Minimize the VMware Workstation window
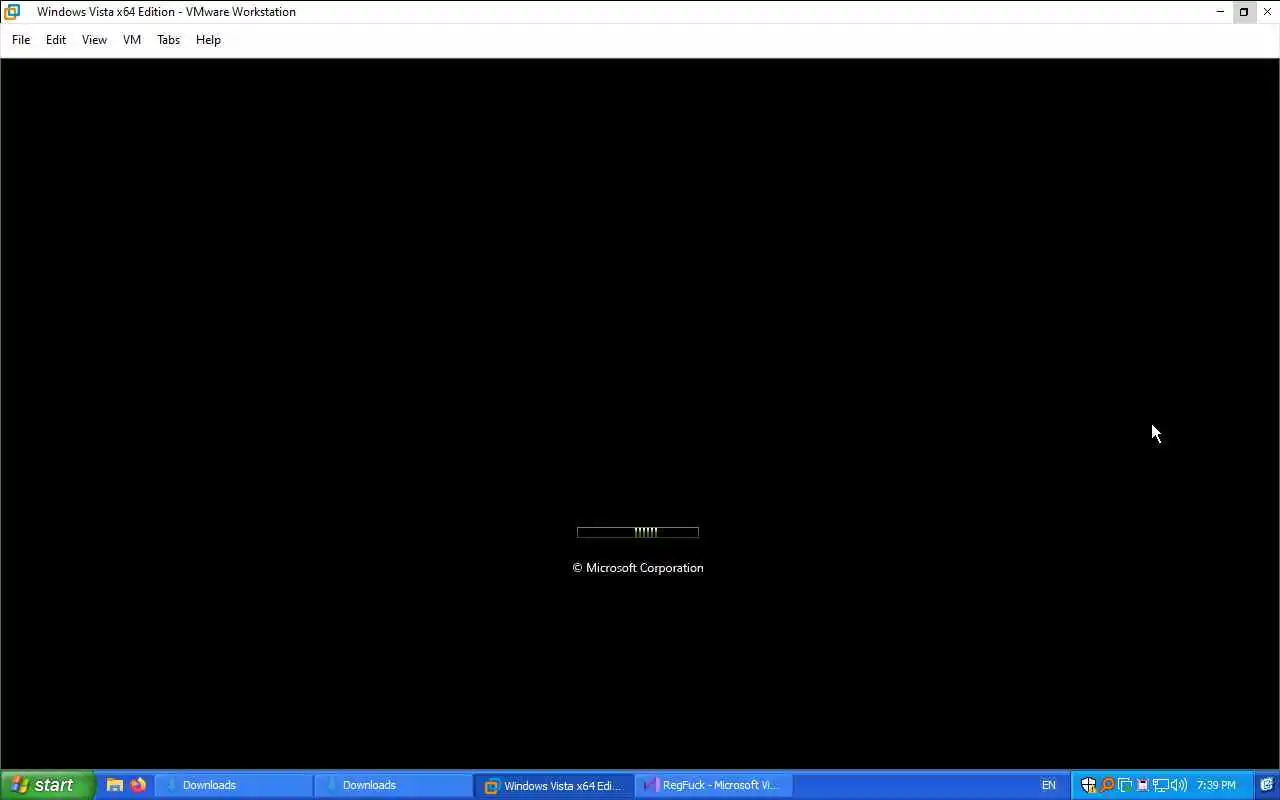The height and width of the screenshot is (800, 1280). tap(1220, 12)
